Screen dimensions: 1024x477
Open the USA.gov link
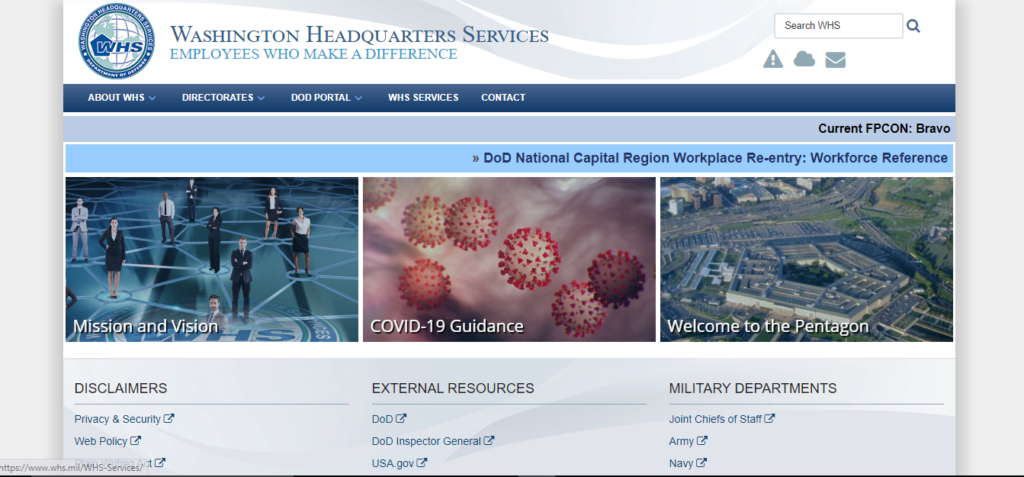[393, 463]
